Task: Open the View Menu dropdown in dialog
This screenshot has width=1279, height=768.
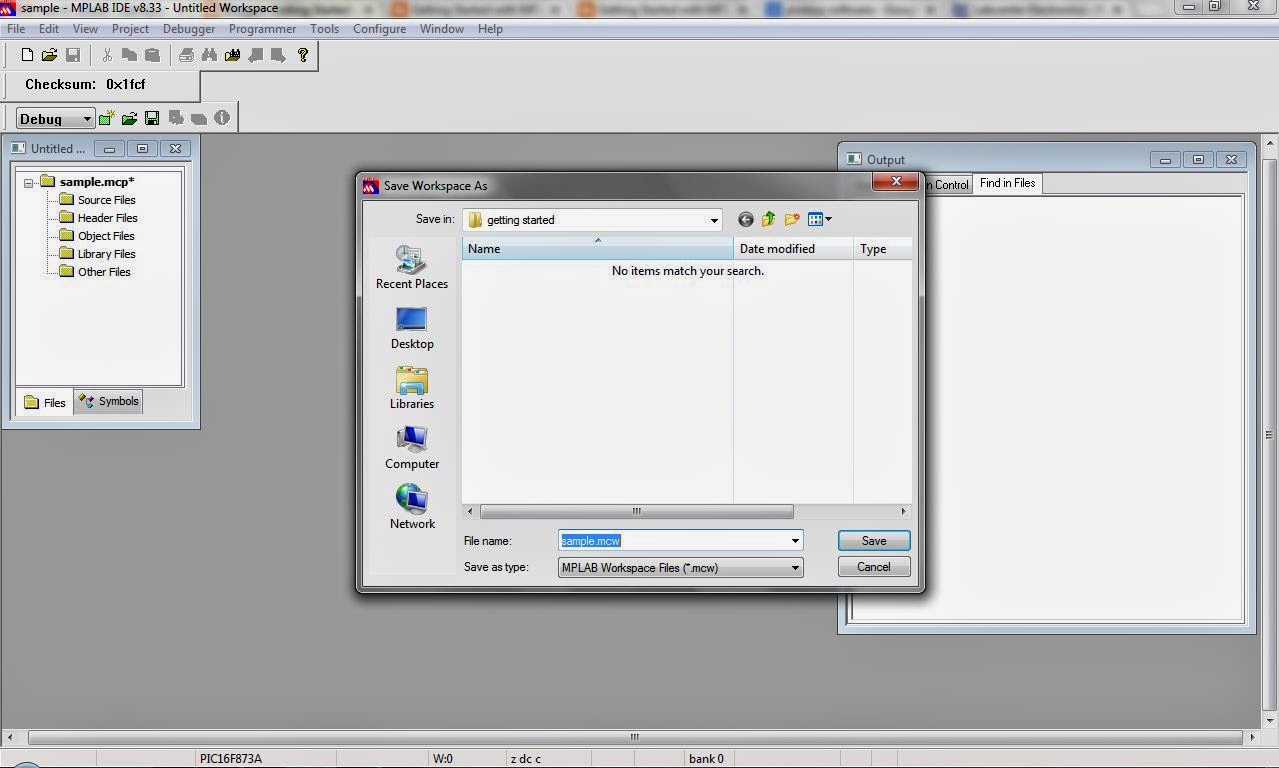Action: pyautogui.click(x=820, y=220)
